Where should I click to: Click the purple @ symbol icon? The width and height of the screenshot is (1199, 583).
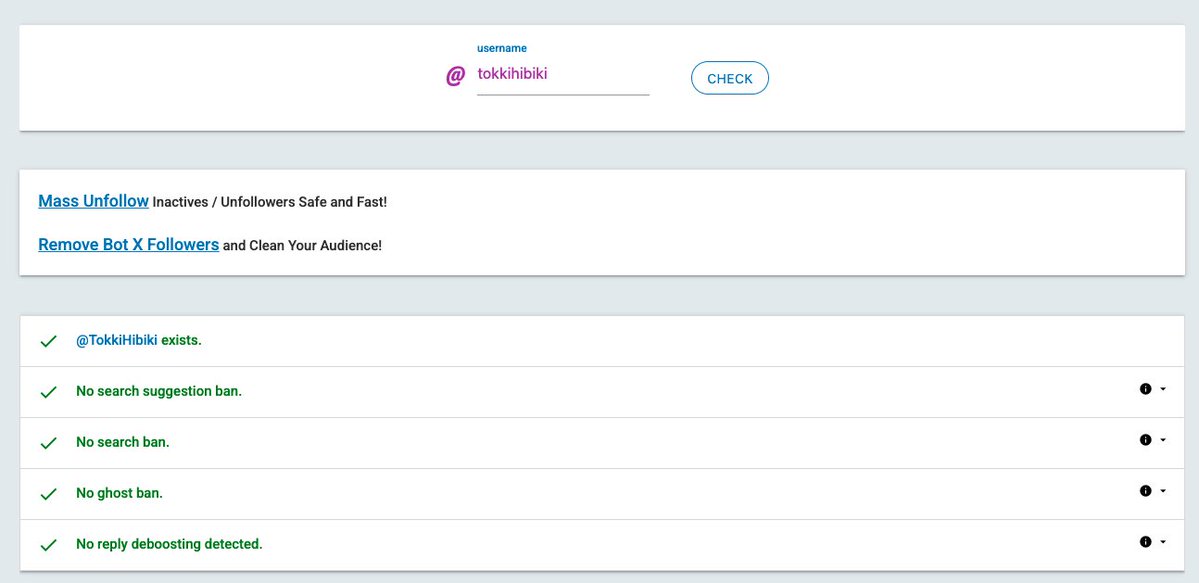[x=455, y=76]
